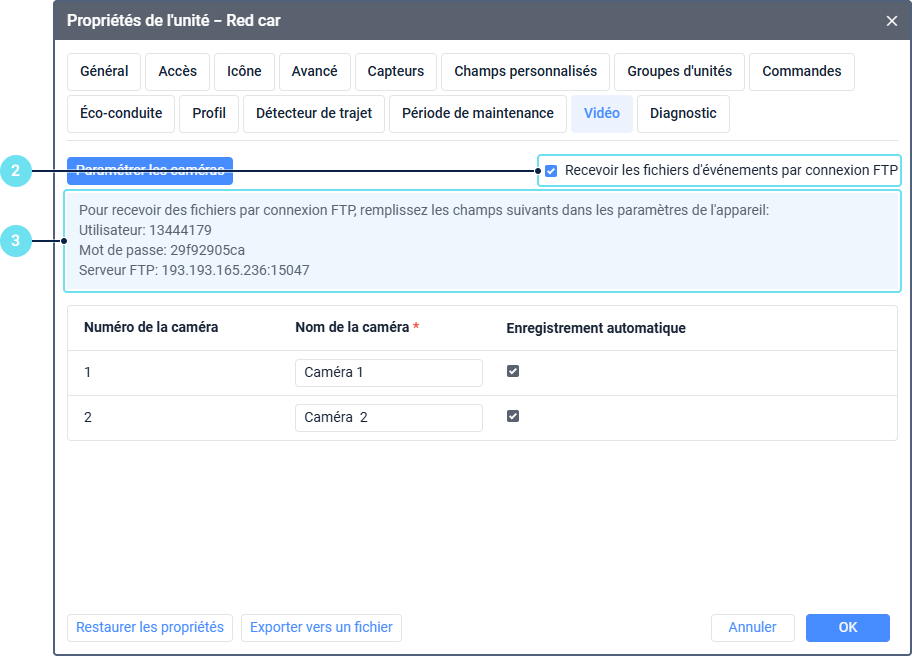Open the Général tab
This screenshot has height=656, width=912.
104,72
